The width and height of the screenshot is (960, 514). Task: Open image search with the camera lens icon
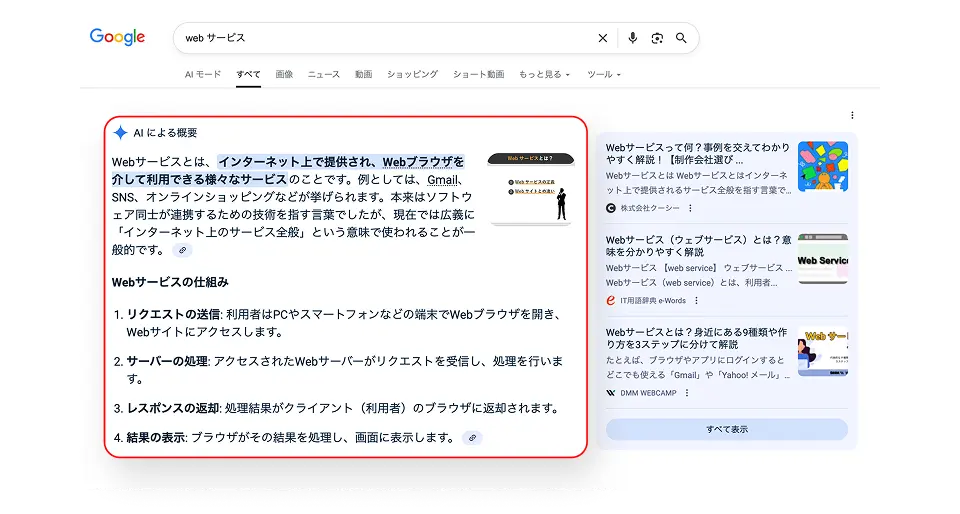(657, 38)
